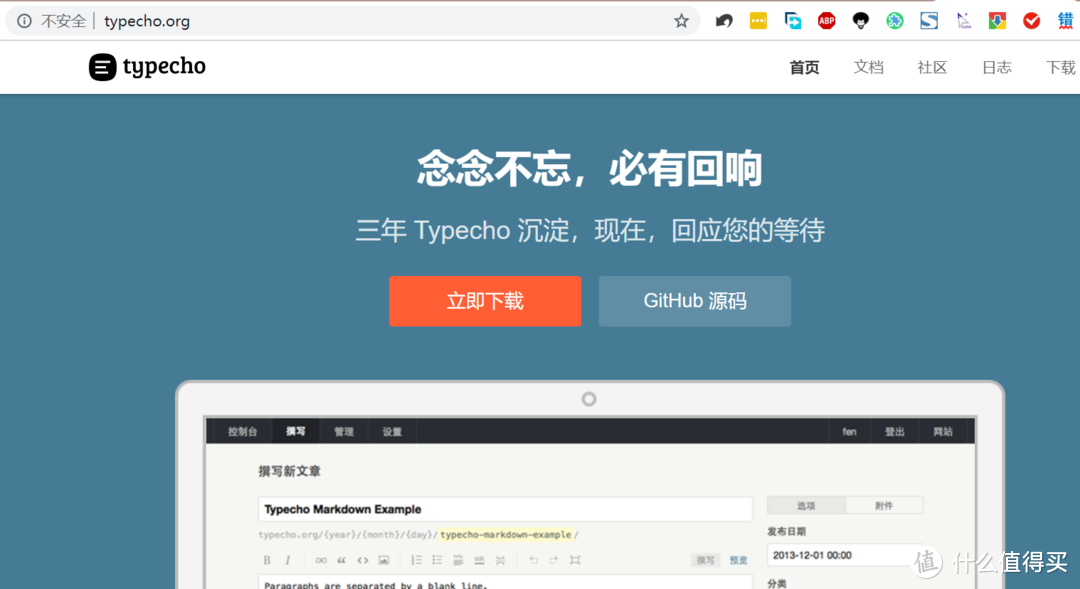Click the redo icon in demo editor
Screen dimensions: 1080x589
tap(554, 560)
